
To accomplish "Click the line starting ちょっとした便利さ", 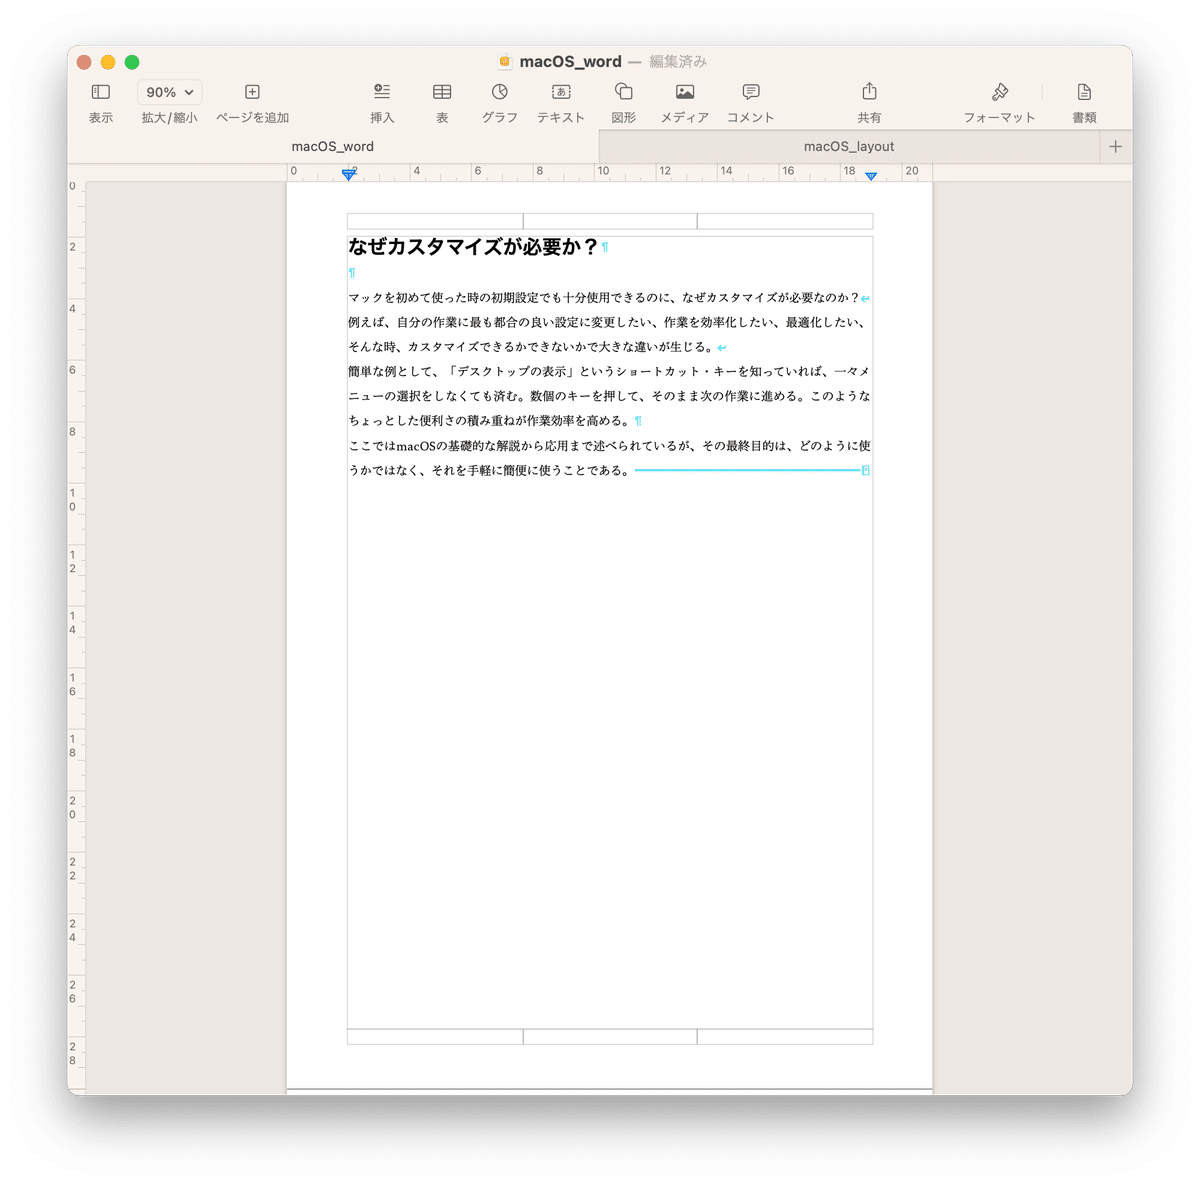I will click(490, 421).
